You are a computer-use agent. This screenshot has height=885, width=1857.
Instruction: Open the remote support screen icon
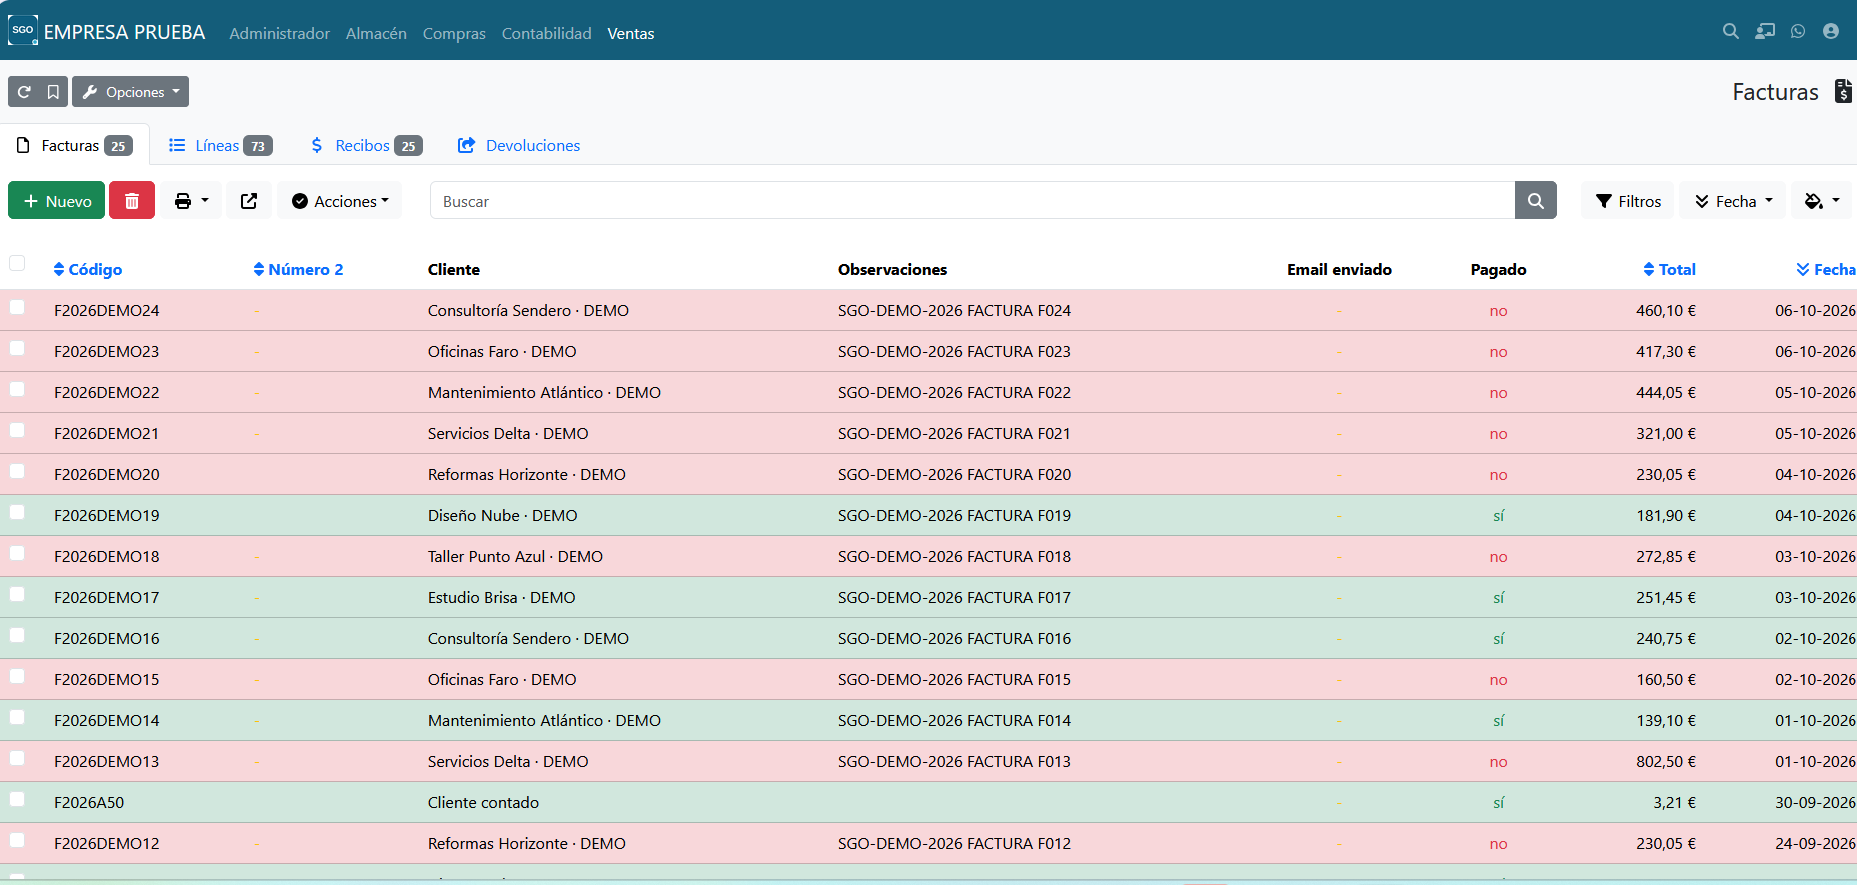(x=1765, y=32)
